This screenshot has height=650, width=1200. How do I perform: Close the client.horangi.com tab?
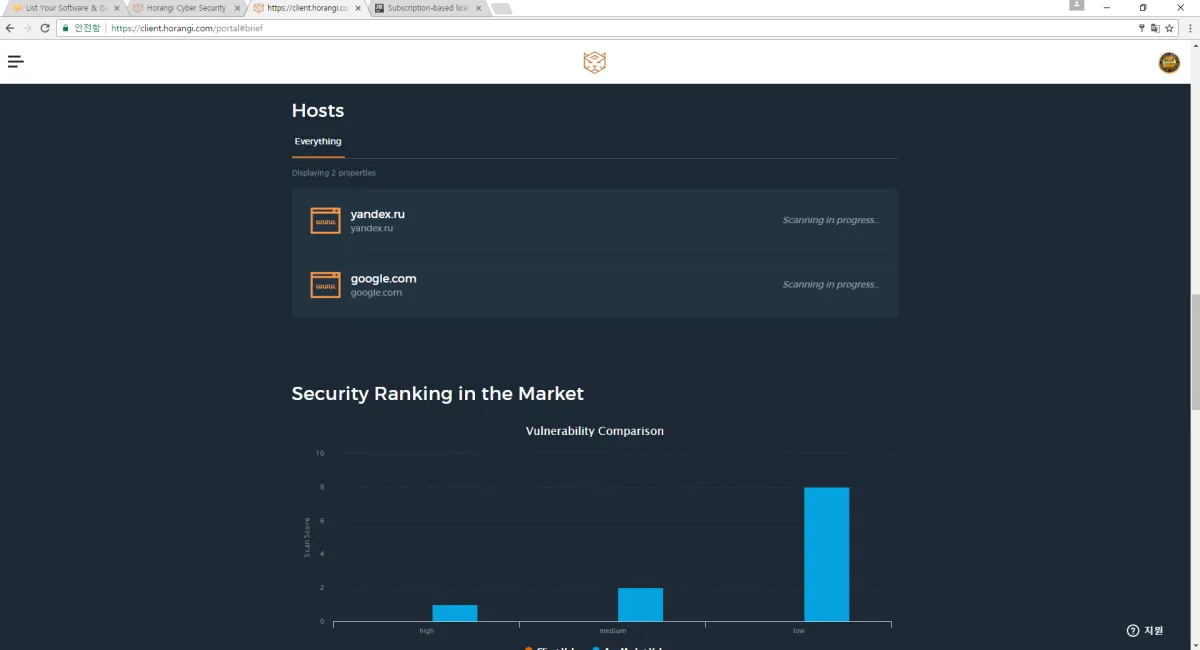click(x=358, y=8)
